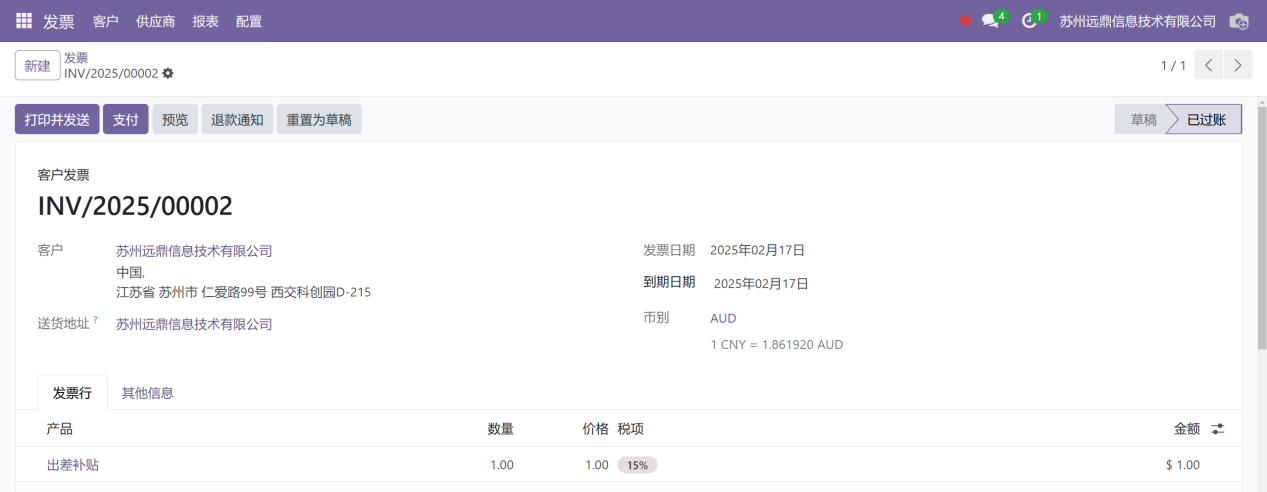Select the 草稿 status stage
The width and height of the screenshot is (1267, 492).
(x=1143, y=119)
